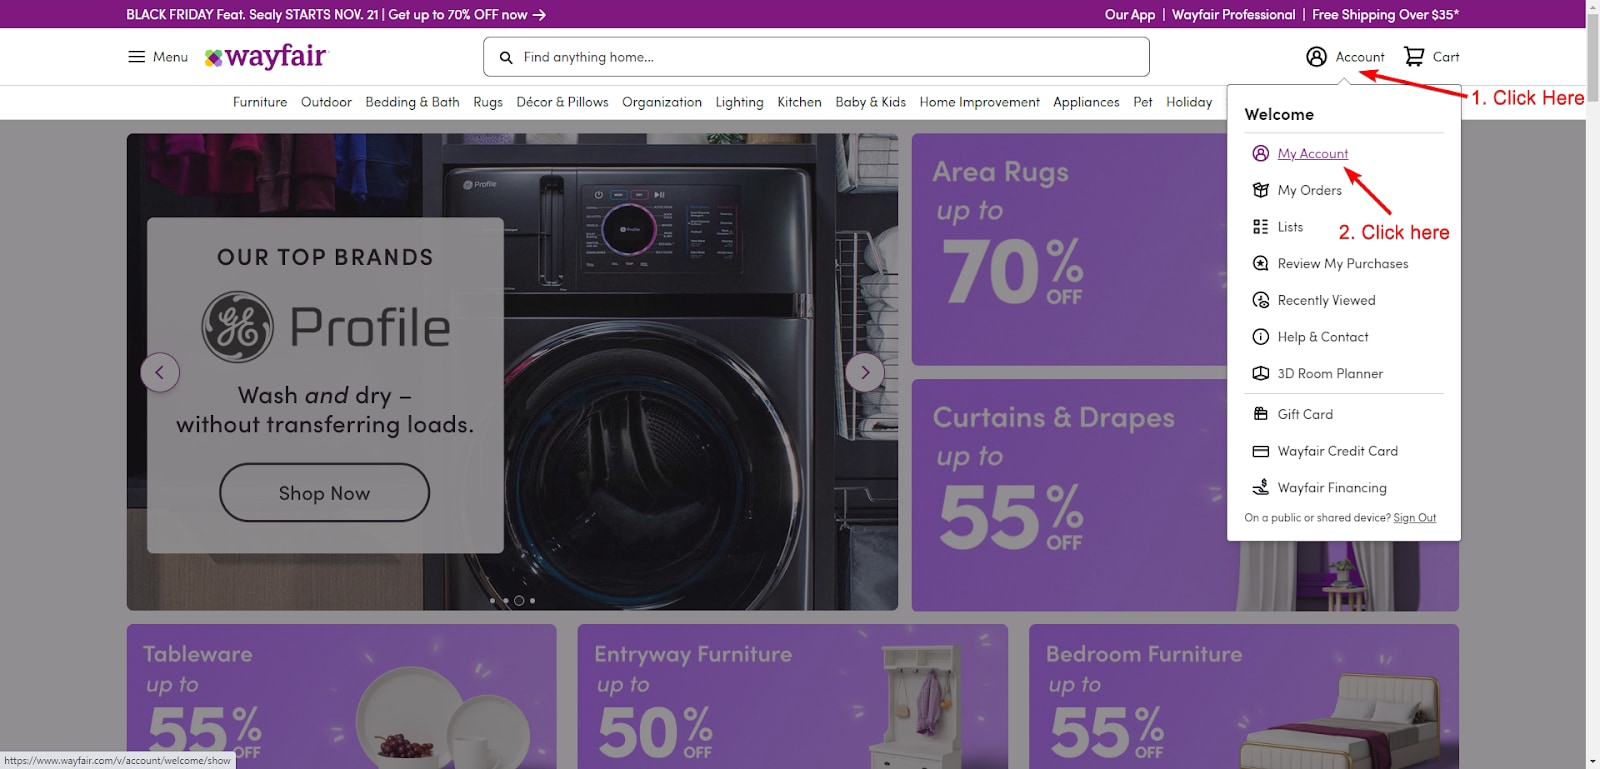Image resolution: width=1600 pixels, height=769 pixels.
Task: Open Bedding & Bath category
Action: 412,102
